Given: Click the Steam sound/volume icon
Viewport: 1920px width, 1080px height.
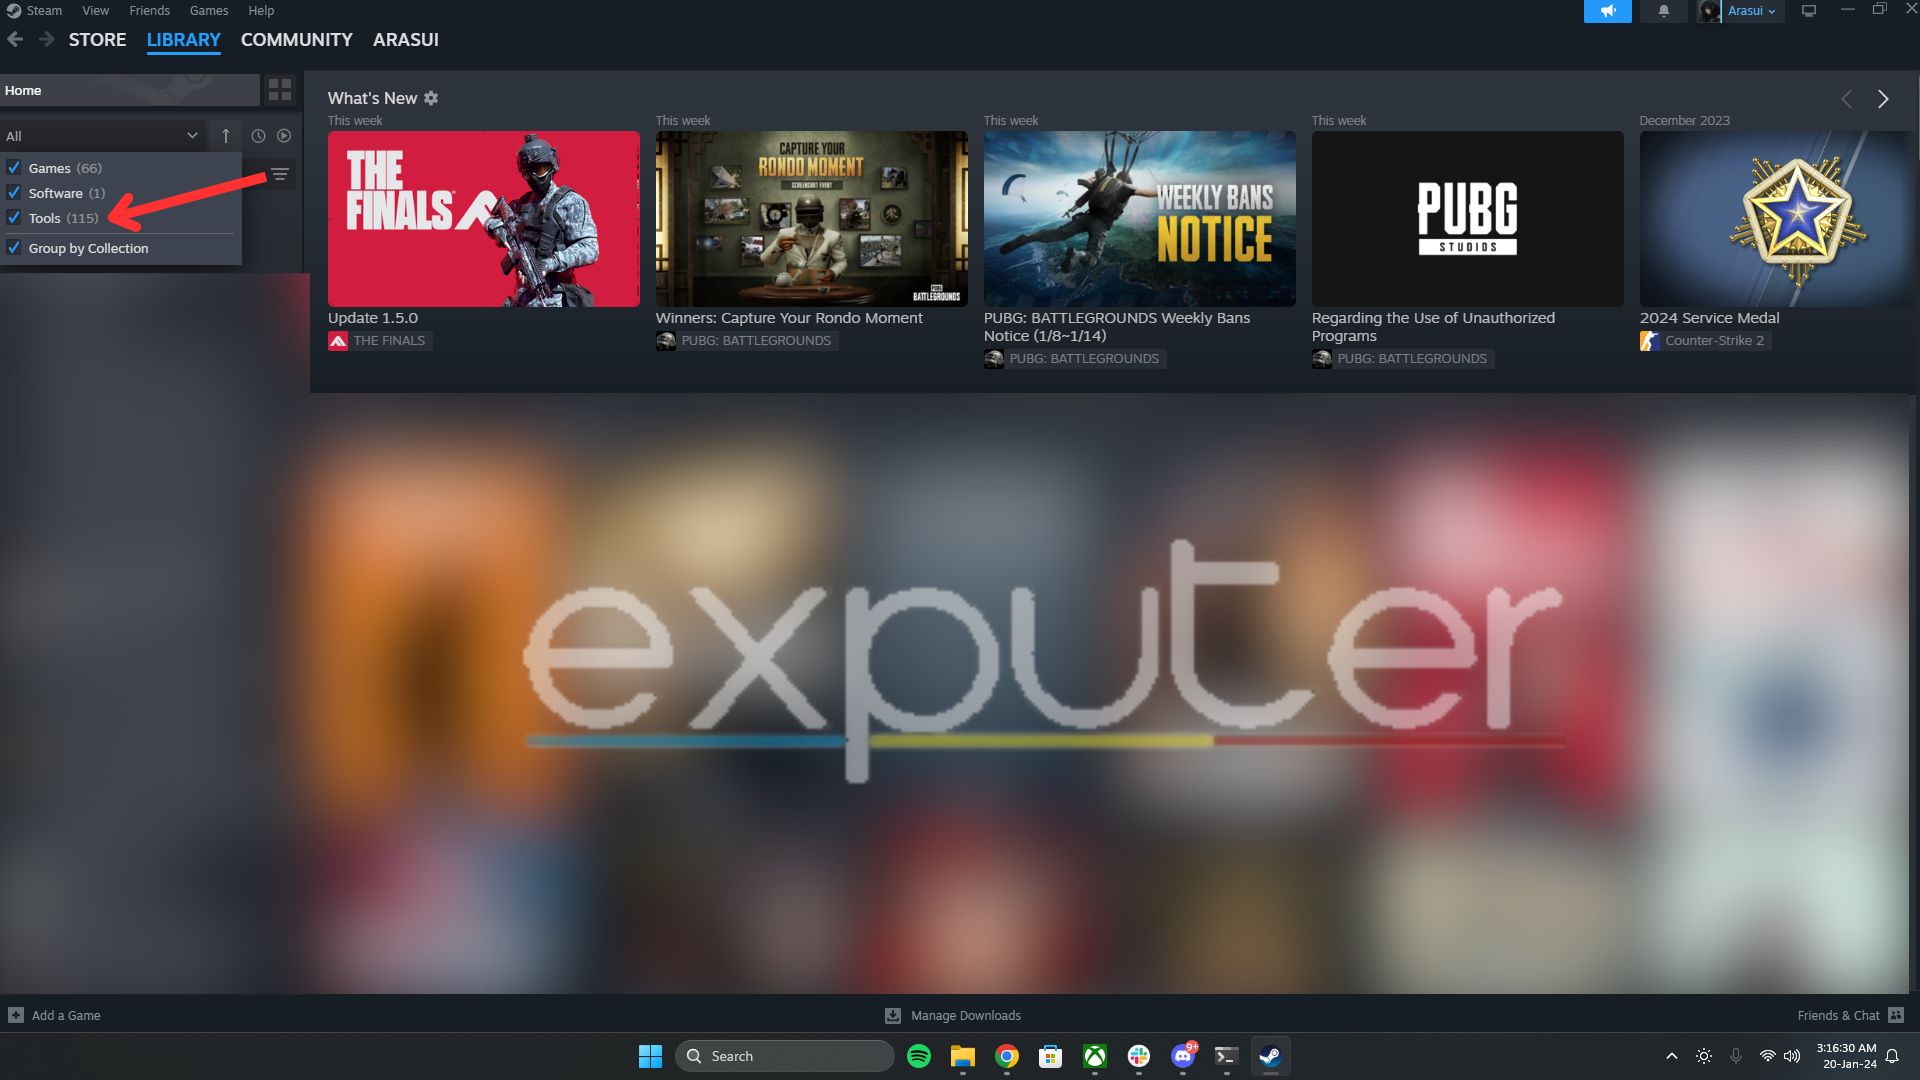Looking at the screenshot, I should (x=1610, y=11).
